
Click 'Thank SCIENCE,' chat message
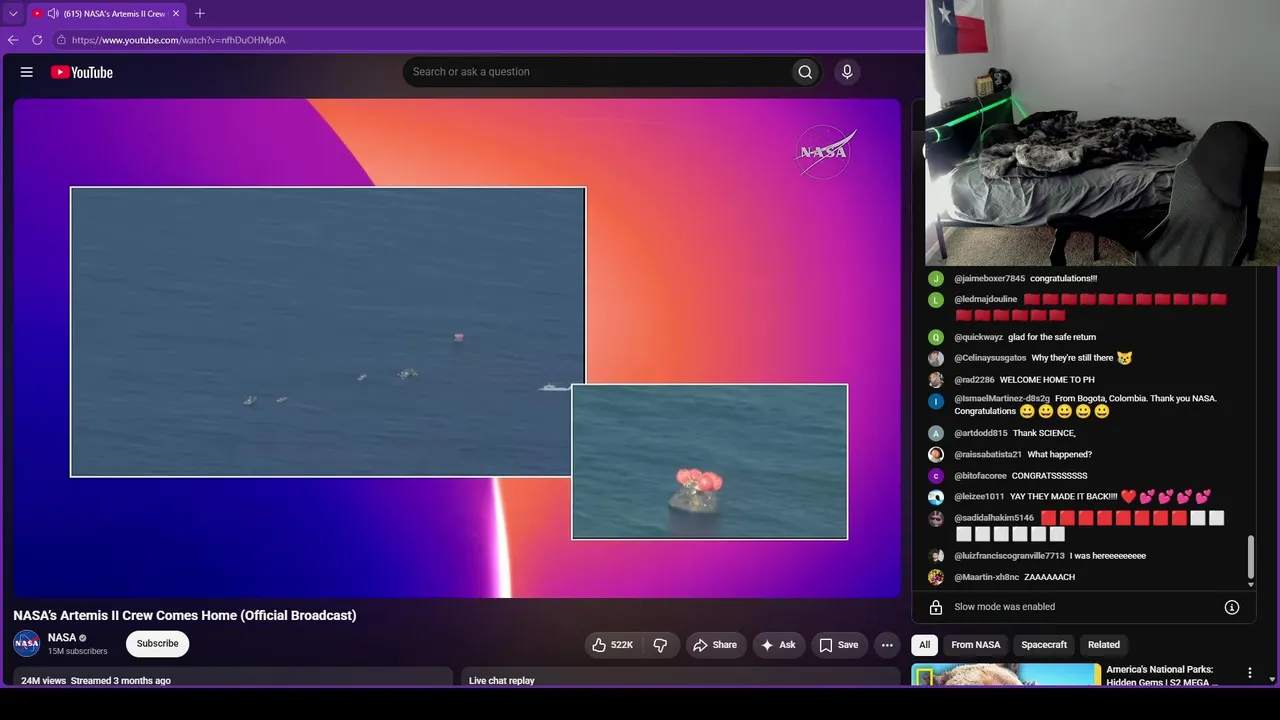pos(1044,433)
